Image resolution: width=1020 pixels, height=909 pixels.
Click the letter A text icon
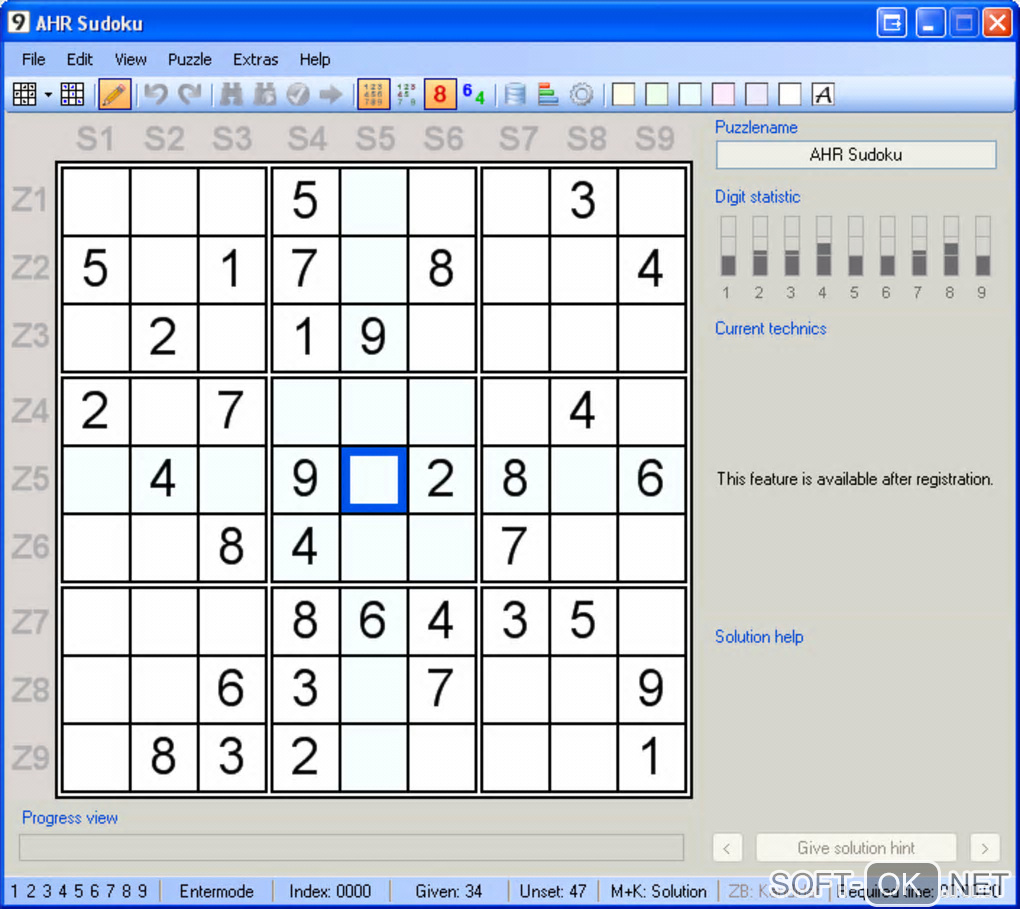point(823,94)
